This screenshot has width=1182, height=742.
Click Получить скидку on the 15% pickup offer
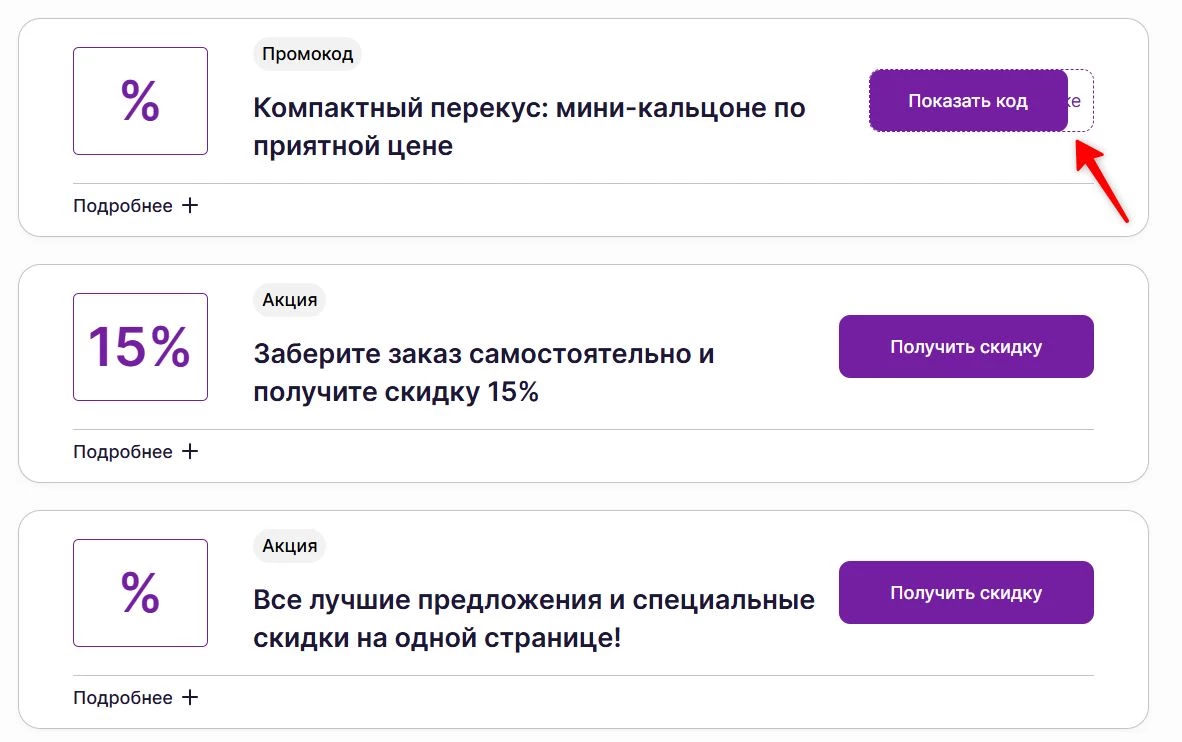(965, 346)
